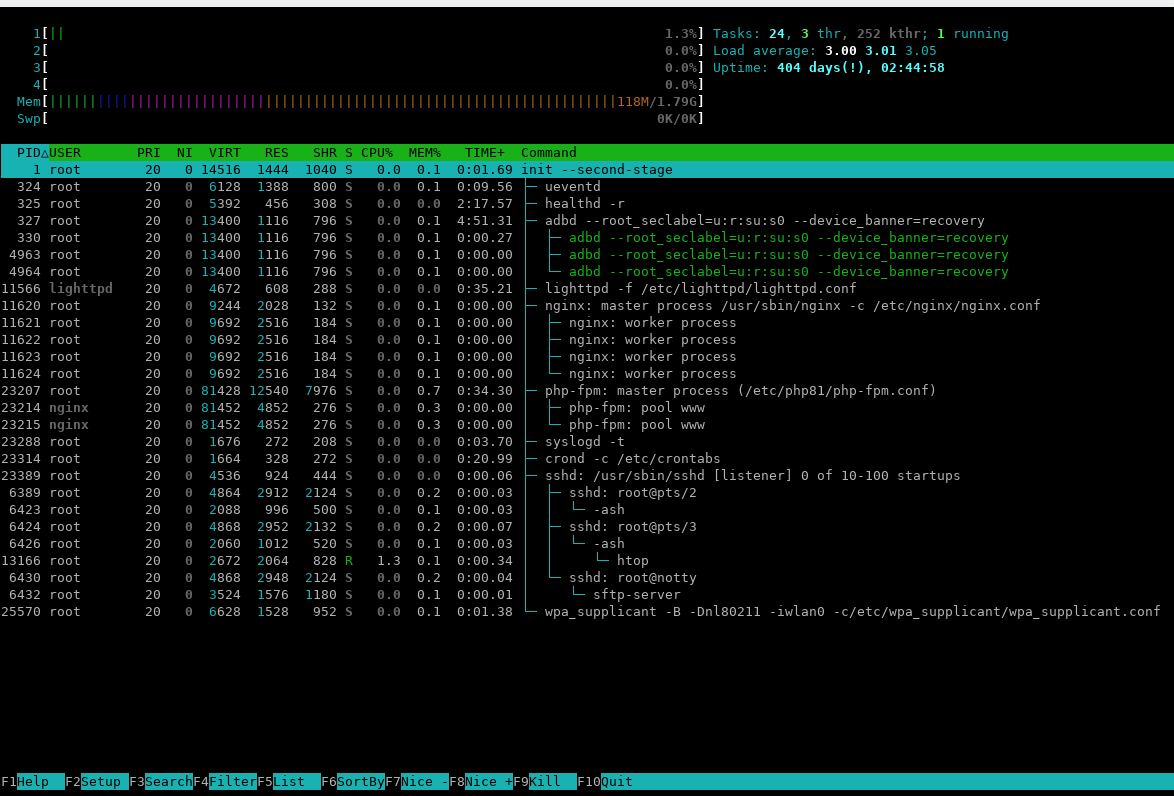Screen dimensions: 1174x796
Task: Select the php-fpm master process row
Action: point(587,391)
